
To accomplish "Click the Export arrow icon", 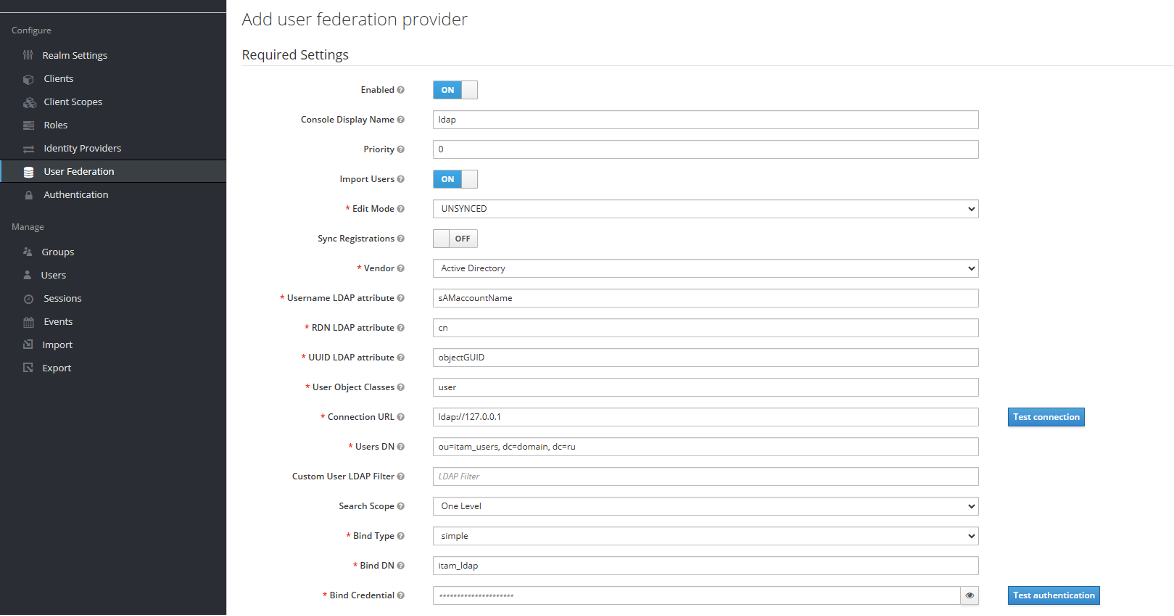I will tap(28, 368).
